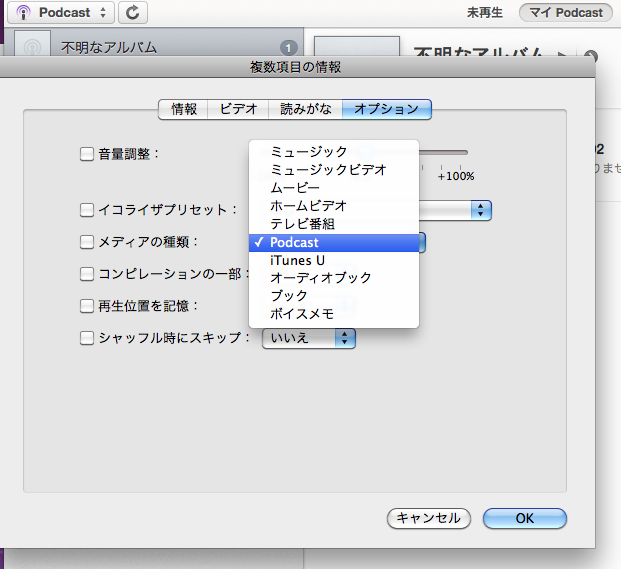Select オーディオブック in the popup list

coord(334,278)
